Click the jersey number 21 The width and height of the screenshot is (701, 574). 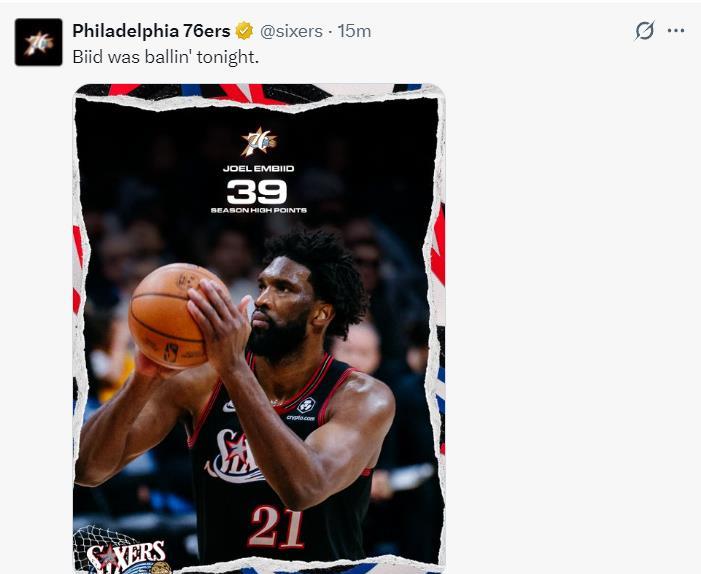277,527
